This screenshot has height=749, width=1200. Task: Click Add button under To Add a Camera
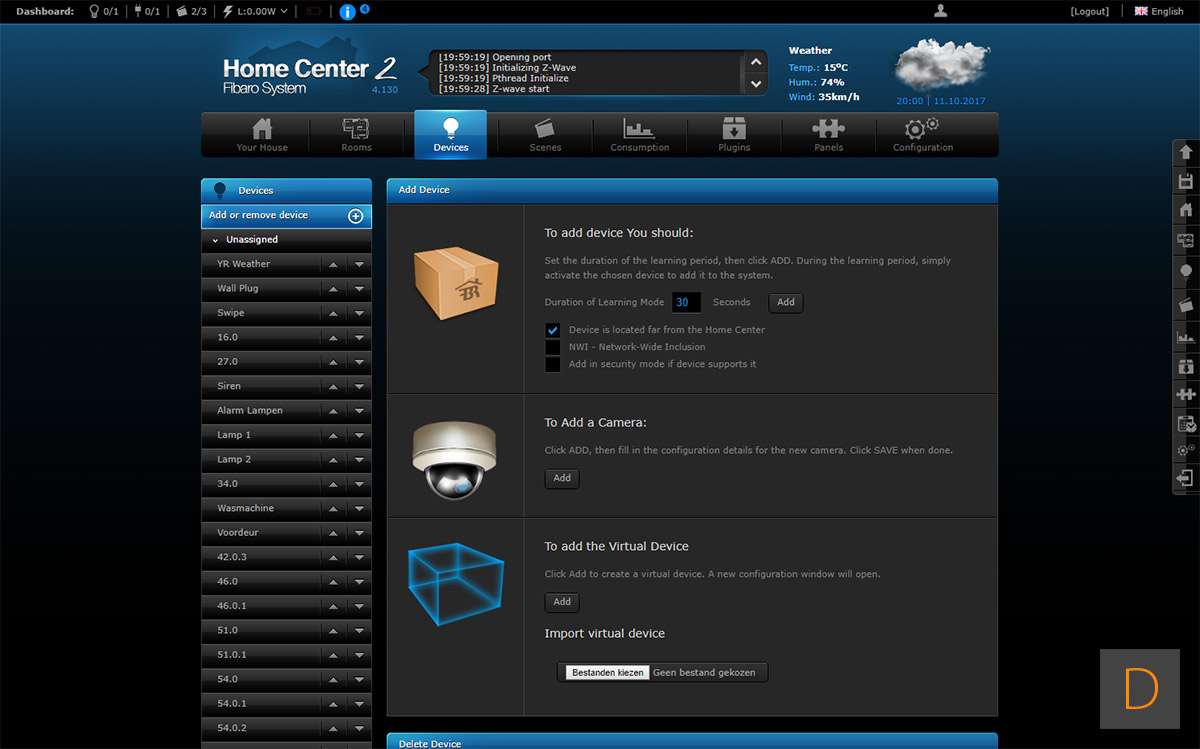click(562, 478)
